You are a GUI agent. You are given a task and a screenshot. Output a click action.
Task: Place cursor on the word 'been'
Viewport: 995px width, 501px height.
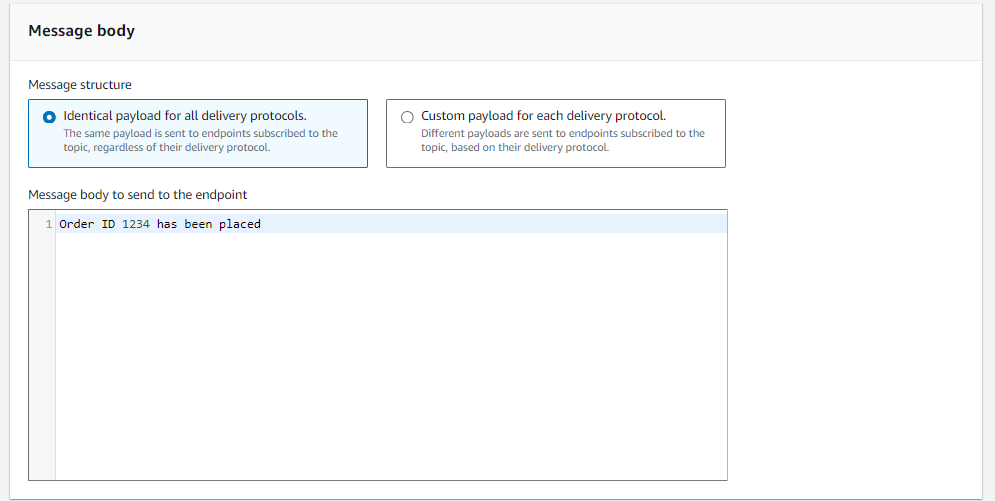pyautogui.click(x=197, y=224)
